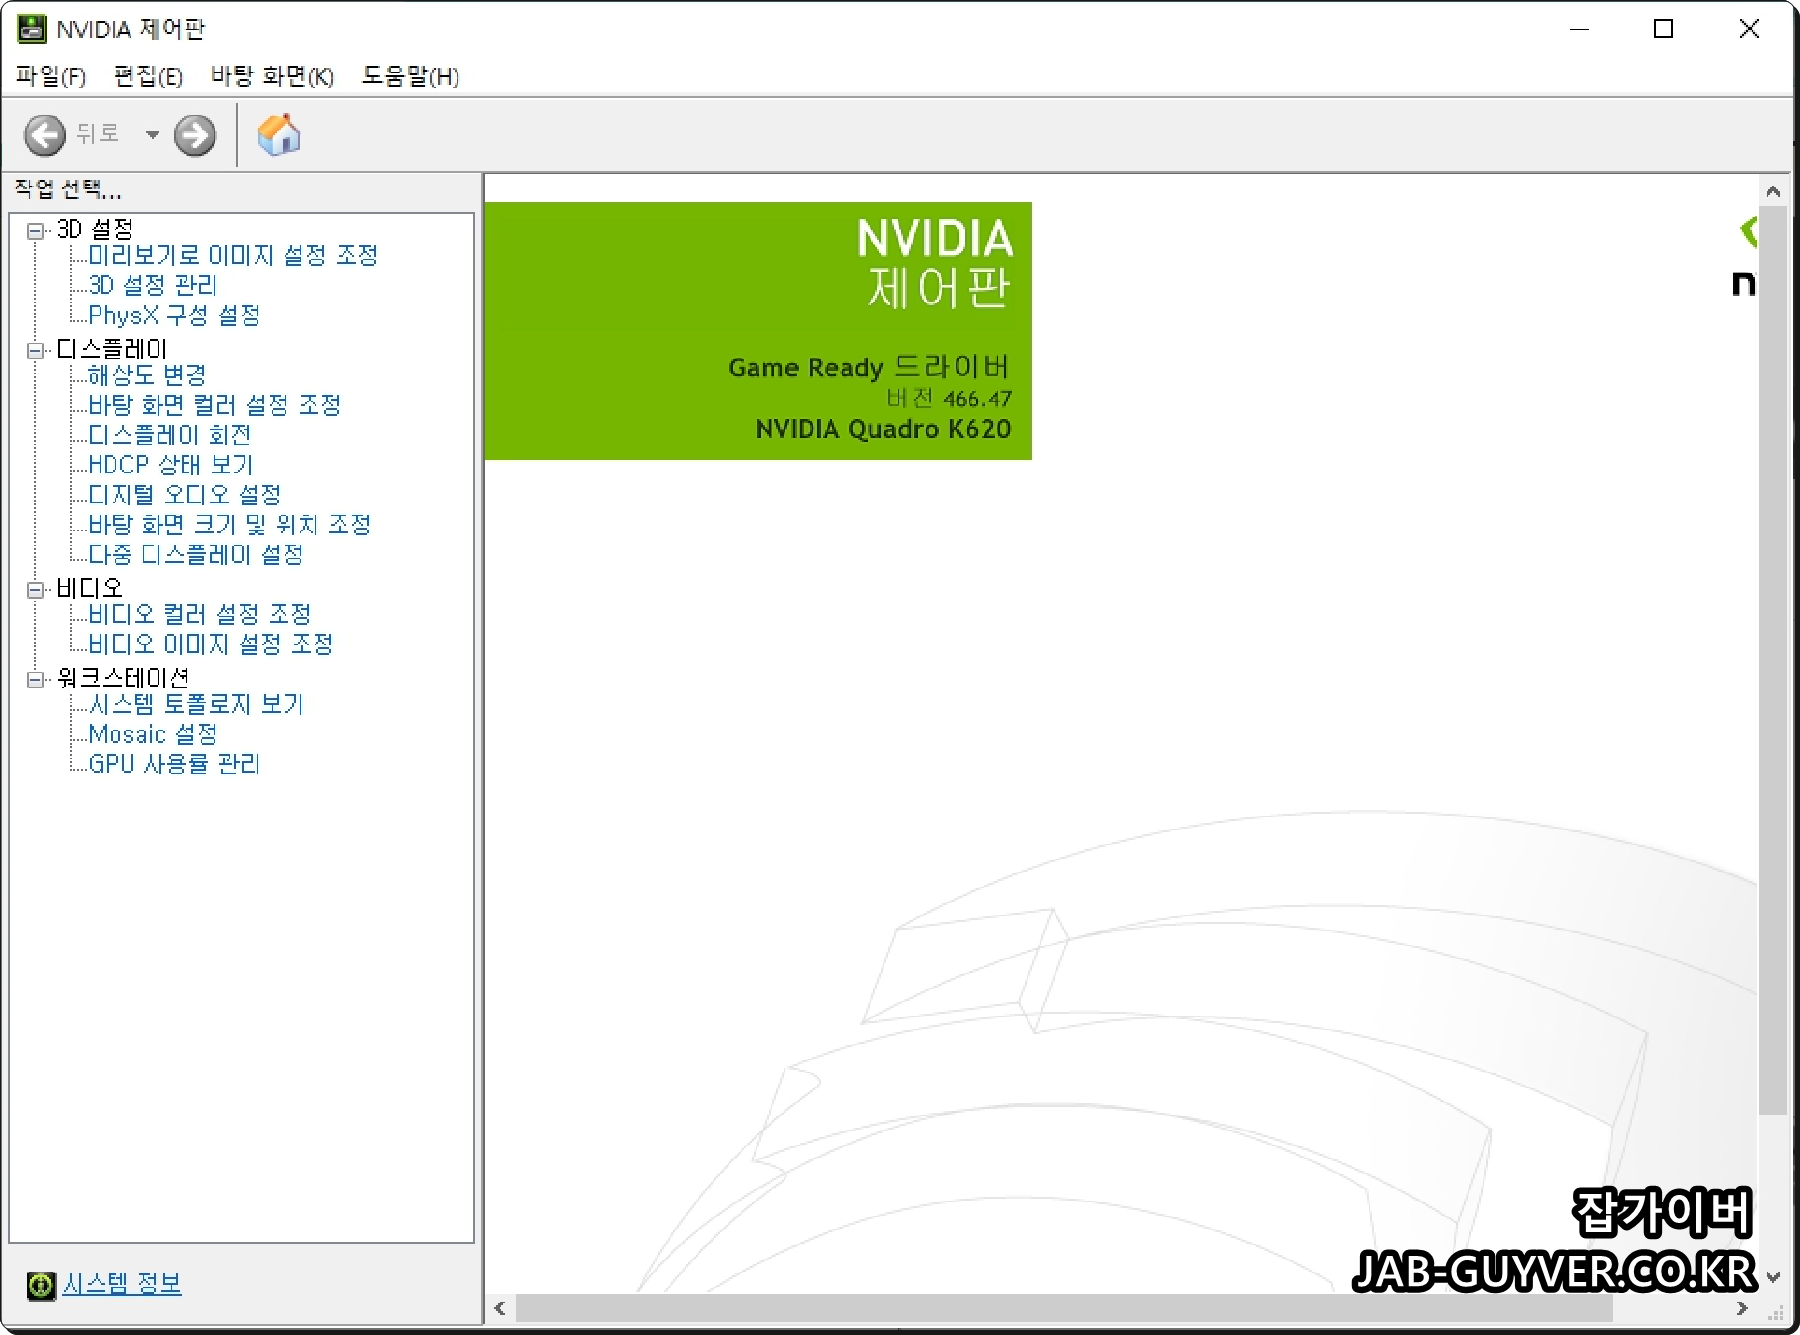1800x1335 pixels.
Task: Select 디지털 오디오 설정
Action: (184, 495)
